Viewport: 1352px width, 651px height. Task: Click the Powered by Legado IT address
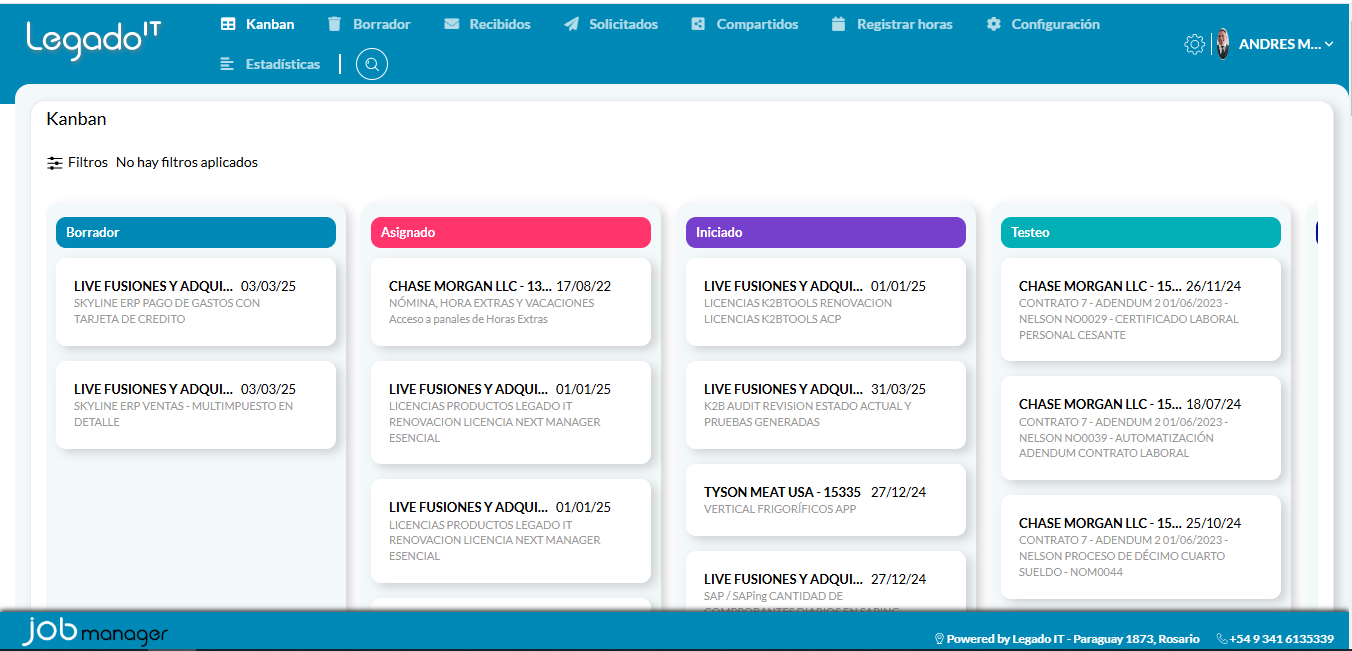click(1074, 638)
